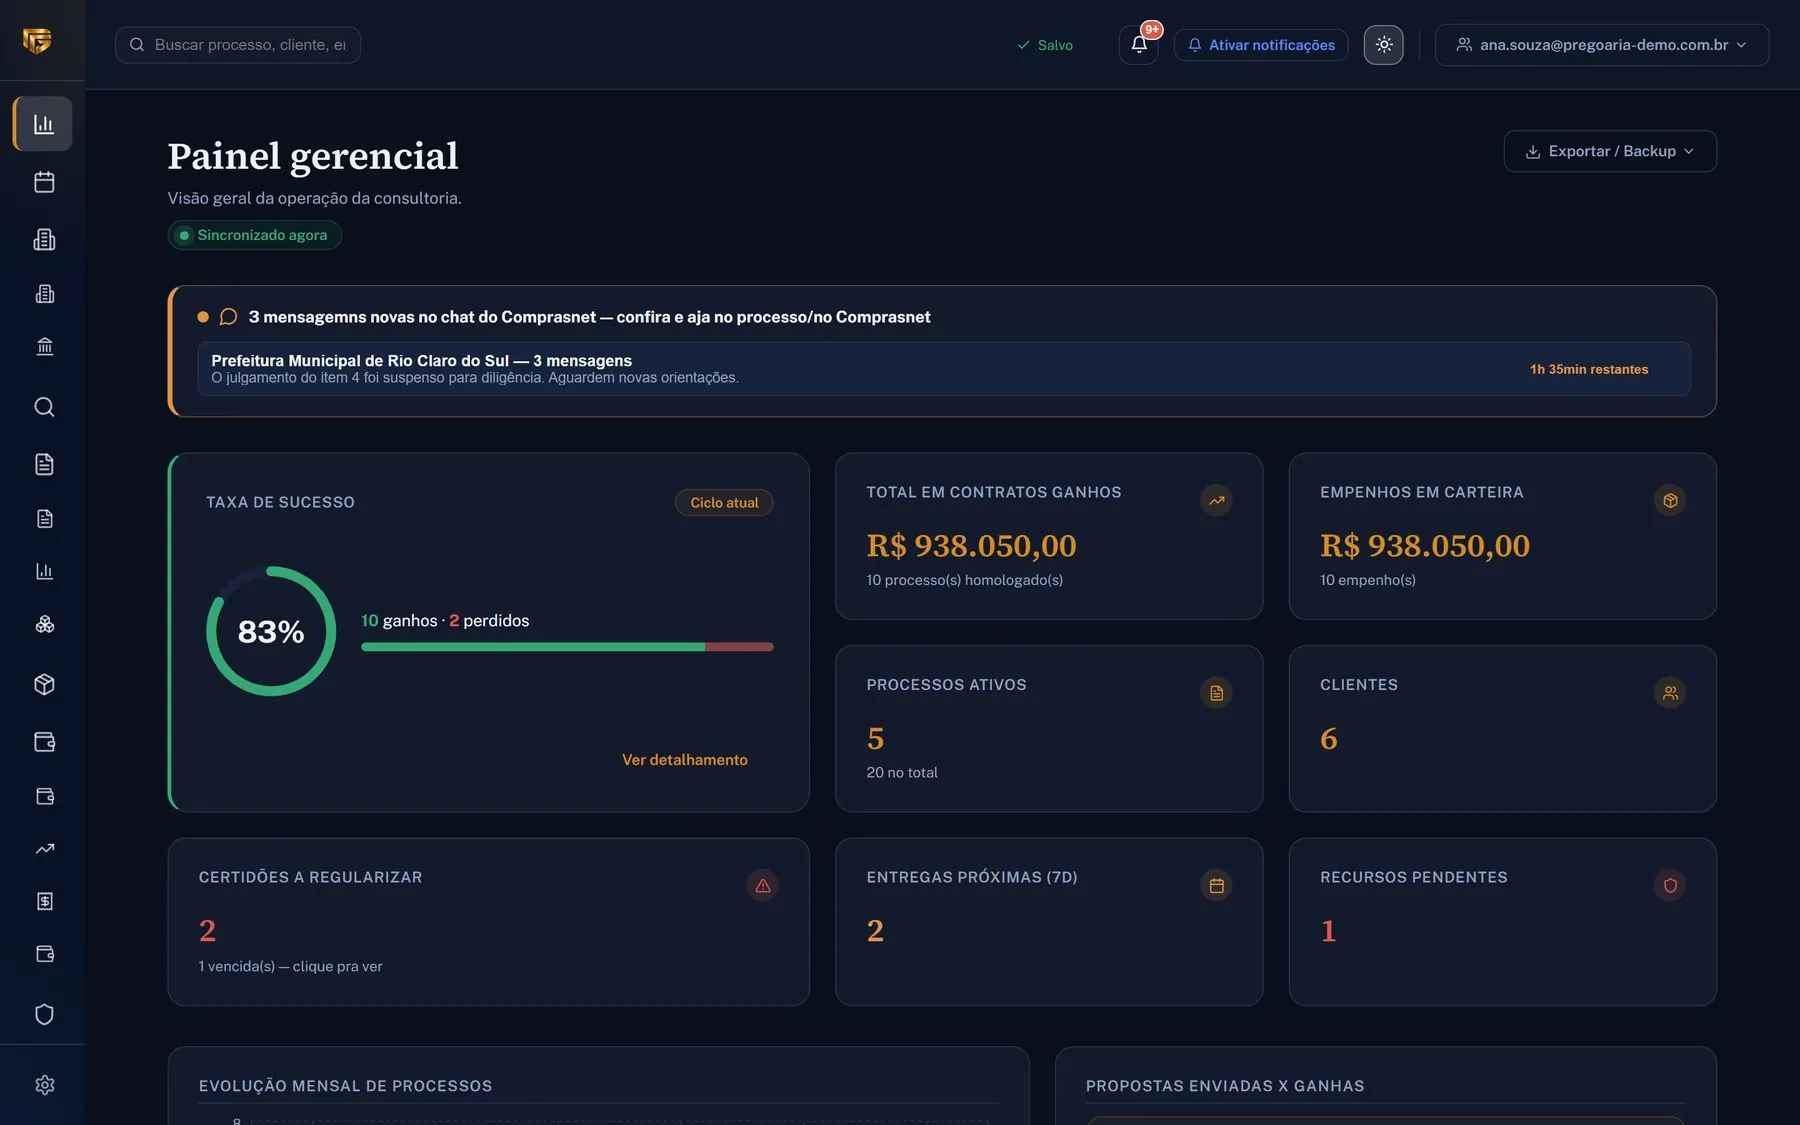Screen dimensions: 1800x1125
Task: Open the active dashboard bar-chart sidebar icon
Action: [x=43, y=124]
